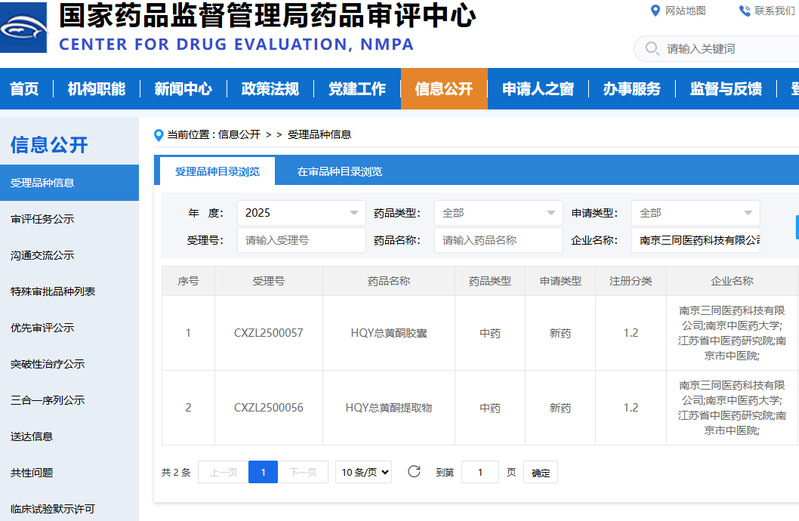Image resolution: width=799 pixels, height=521 pixels.
Task: Click the CDE NMPA logo icon
Action: (24, 27)
